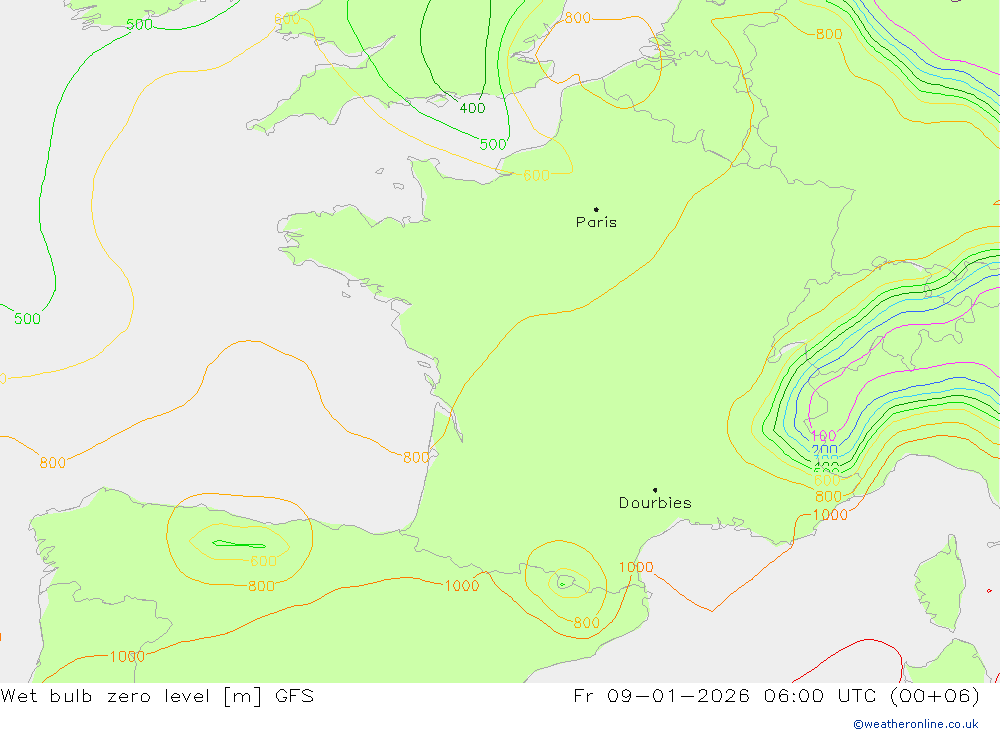Click the 800 label near French Atlantic coast
The image size is (1000, 733).
[416, 457]
